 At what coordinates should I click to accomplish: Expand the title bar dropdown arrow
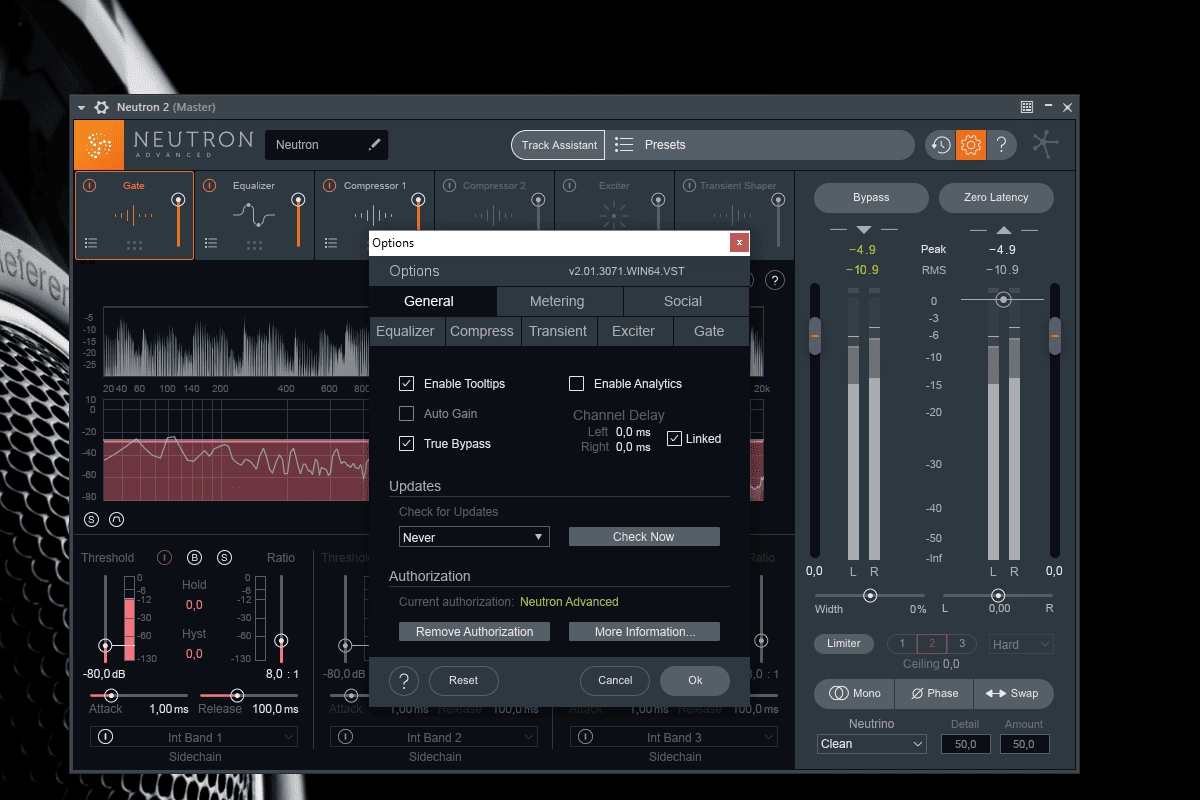click(82, 107)
